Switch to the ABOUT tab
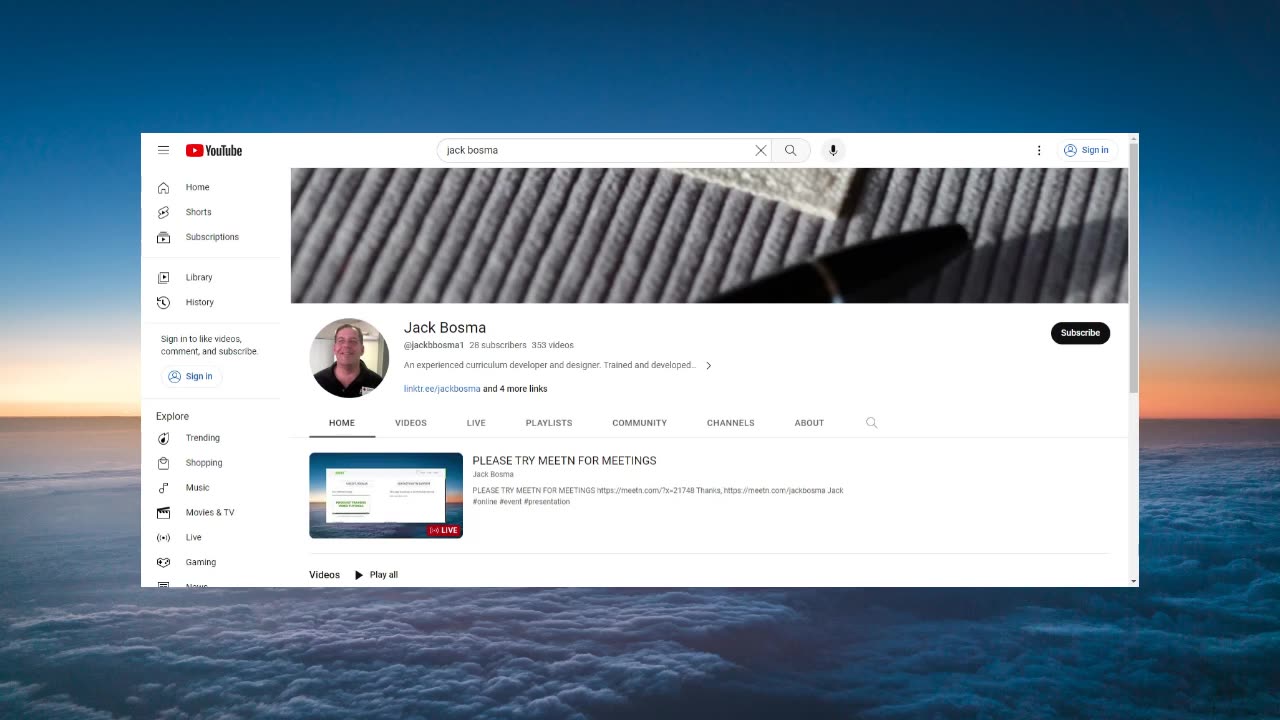1280x720 pixels. [809, 423]
